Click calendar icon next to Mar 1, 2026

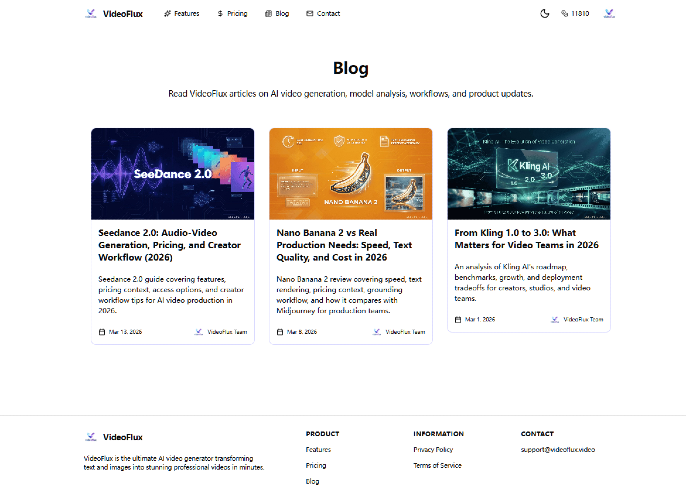458,320
